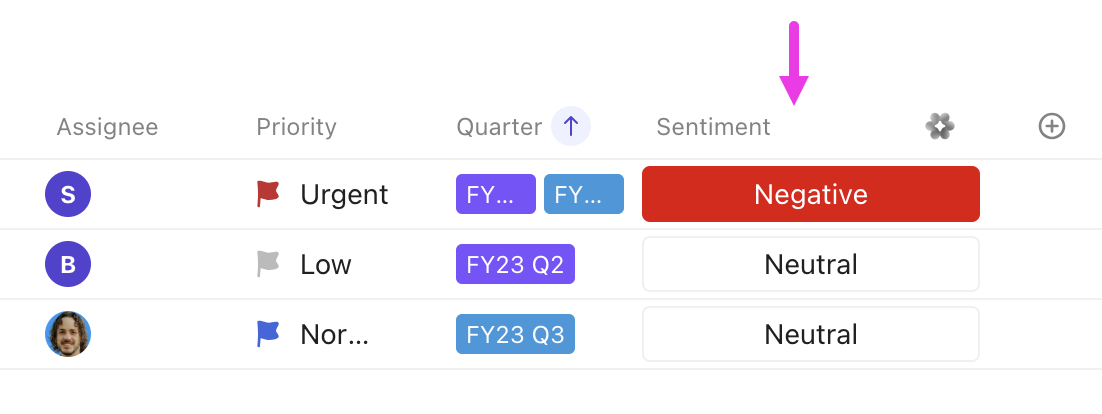This screenshot has height=414, width=1102.
Task: Select the purple FY23 Q2 tag
Action: point(515,264)
